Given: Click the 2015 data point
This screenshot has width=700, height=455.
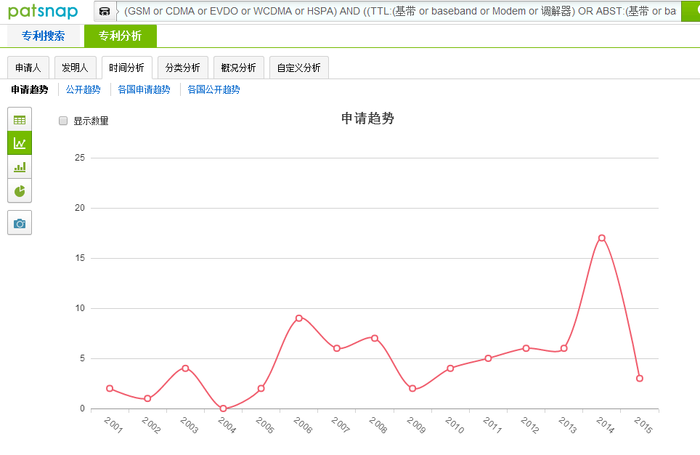Looking at the screenshot, I should pos(639,378).
